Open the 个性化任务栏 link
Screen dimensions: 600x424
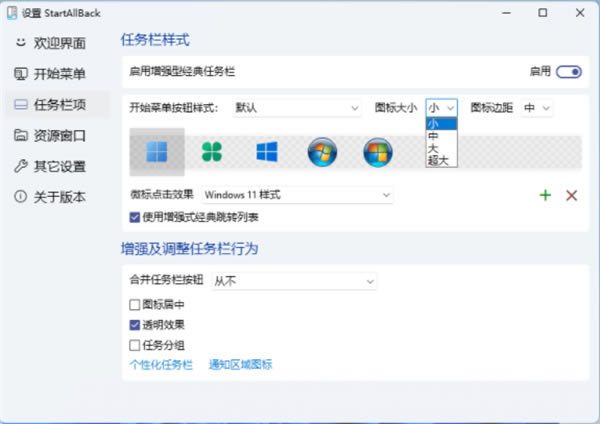[x=161, y=364]
